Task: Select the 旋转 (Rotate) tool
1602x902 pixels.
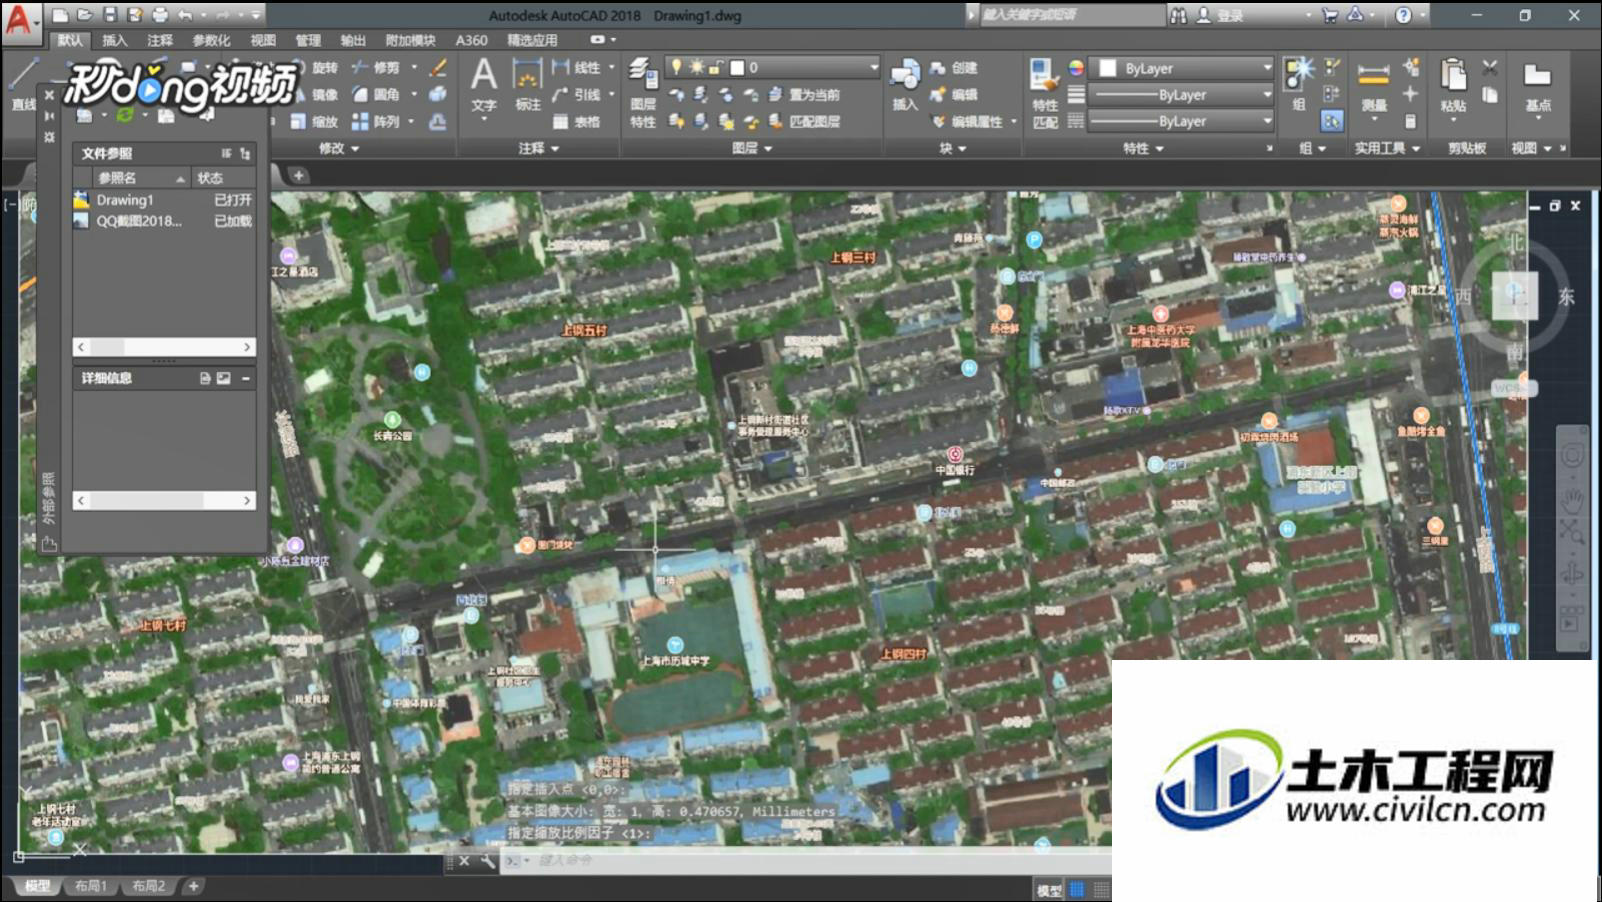Action: (x=315, y=68)
